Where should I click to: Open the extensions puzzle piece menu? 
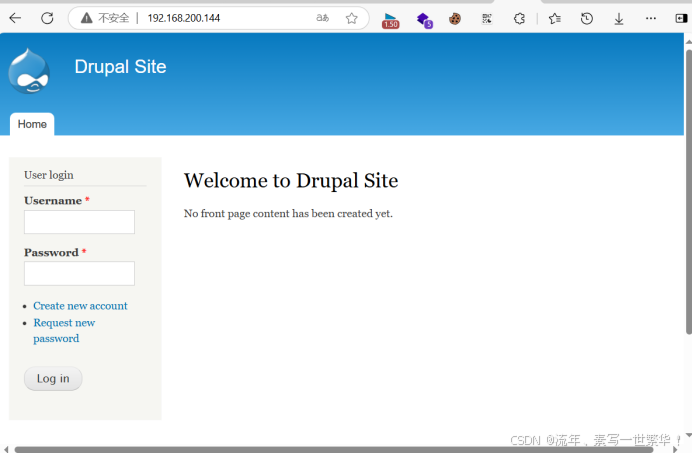[x=519, y=19]
